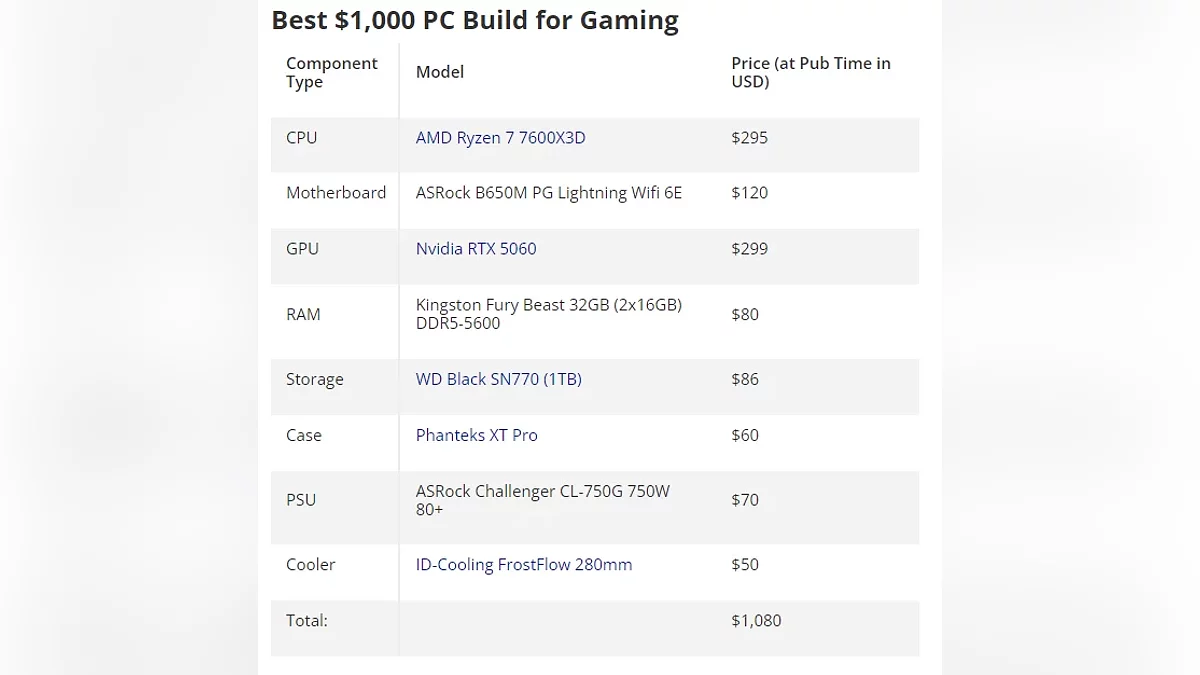Click the Storage row label
The width and height of the screenshot is (1200, 675).
tap(314, 380)
